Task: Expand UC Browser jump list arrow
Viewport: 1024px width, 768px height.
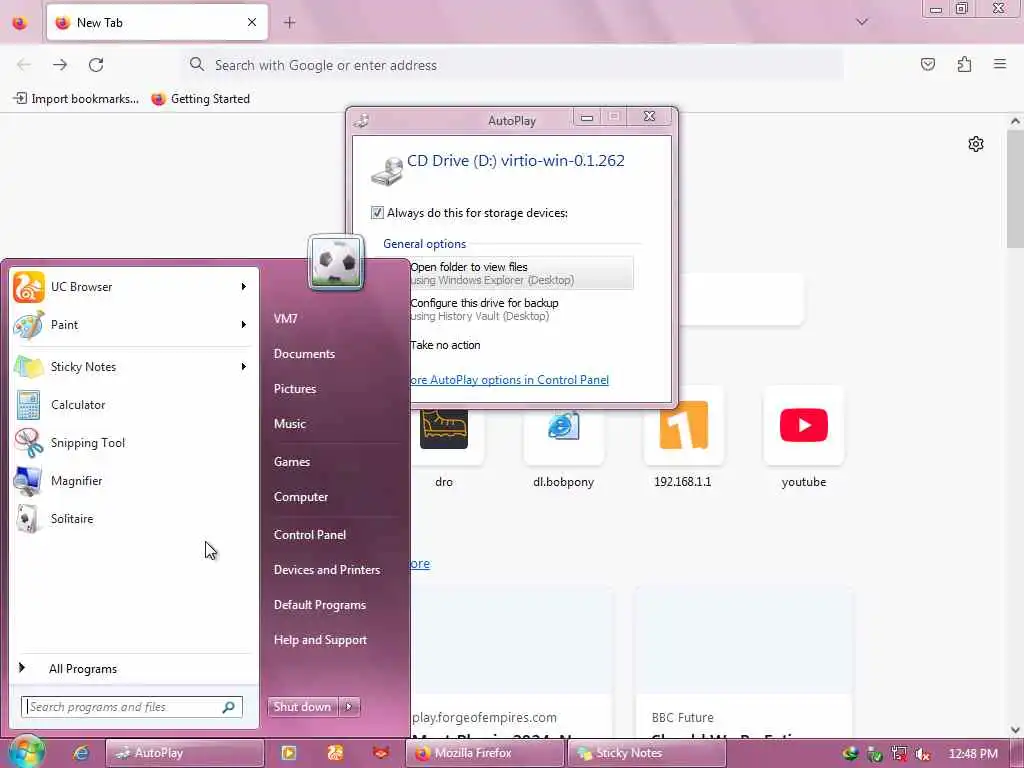Action: point(244,287)
